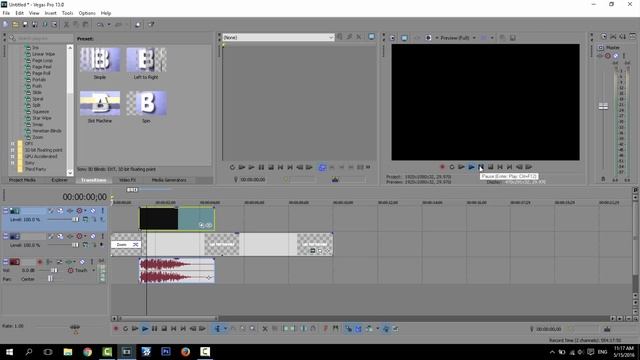Viewport: 640px width, 360px height.
Task: Click the Stop button under the video preview
Action: tap(491, 167)
